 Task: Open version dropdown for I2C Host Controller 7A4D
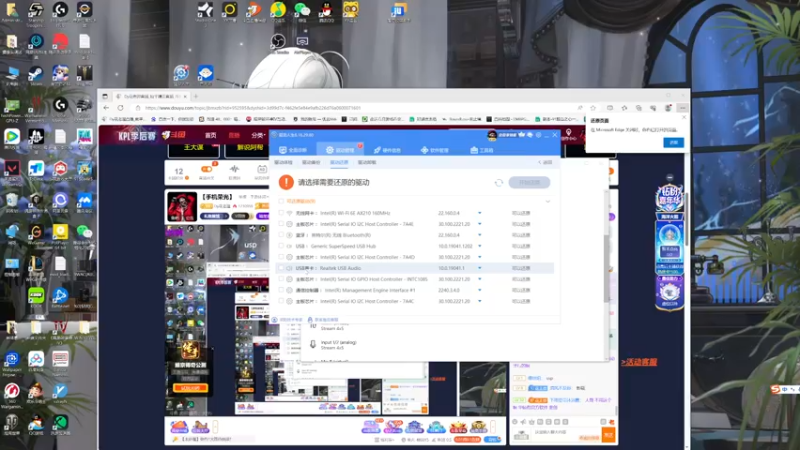tap(480, 257)
